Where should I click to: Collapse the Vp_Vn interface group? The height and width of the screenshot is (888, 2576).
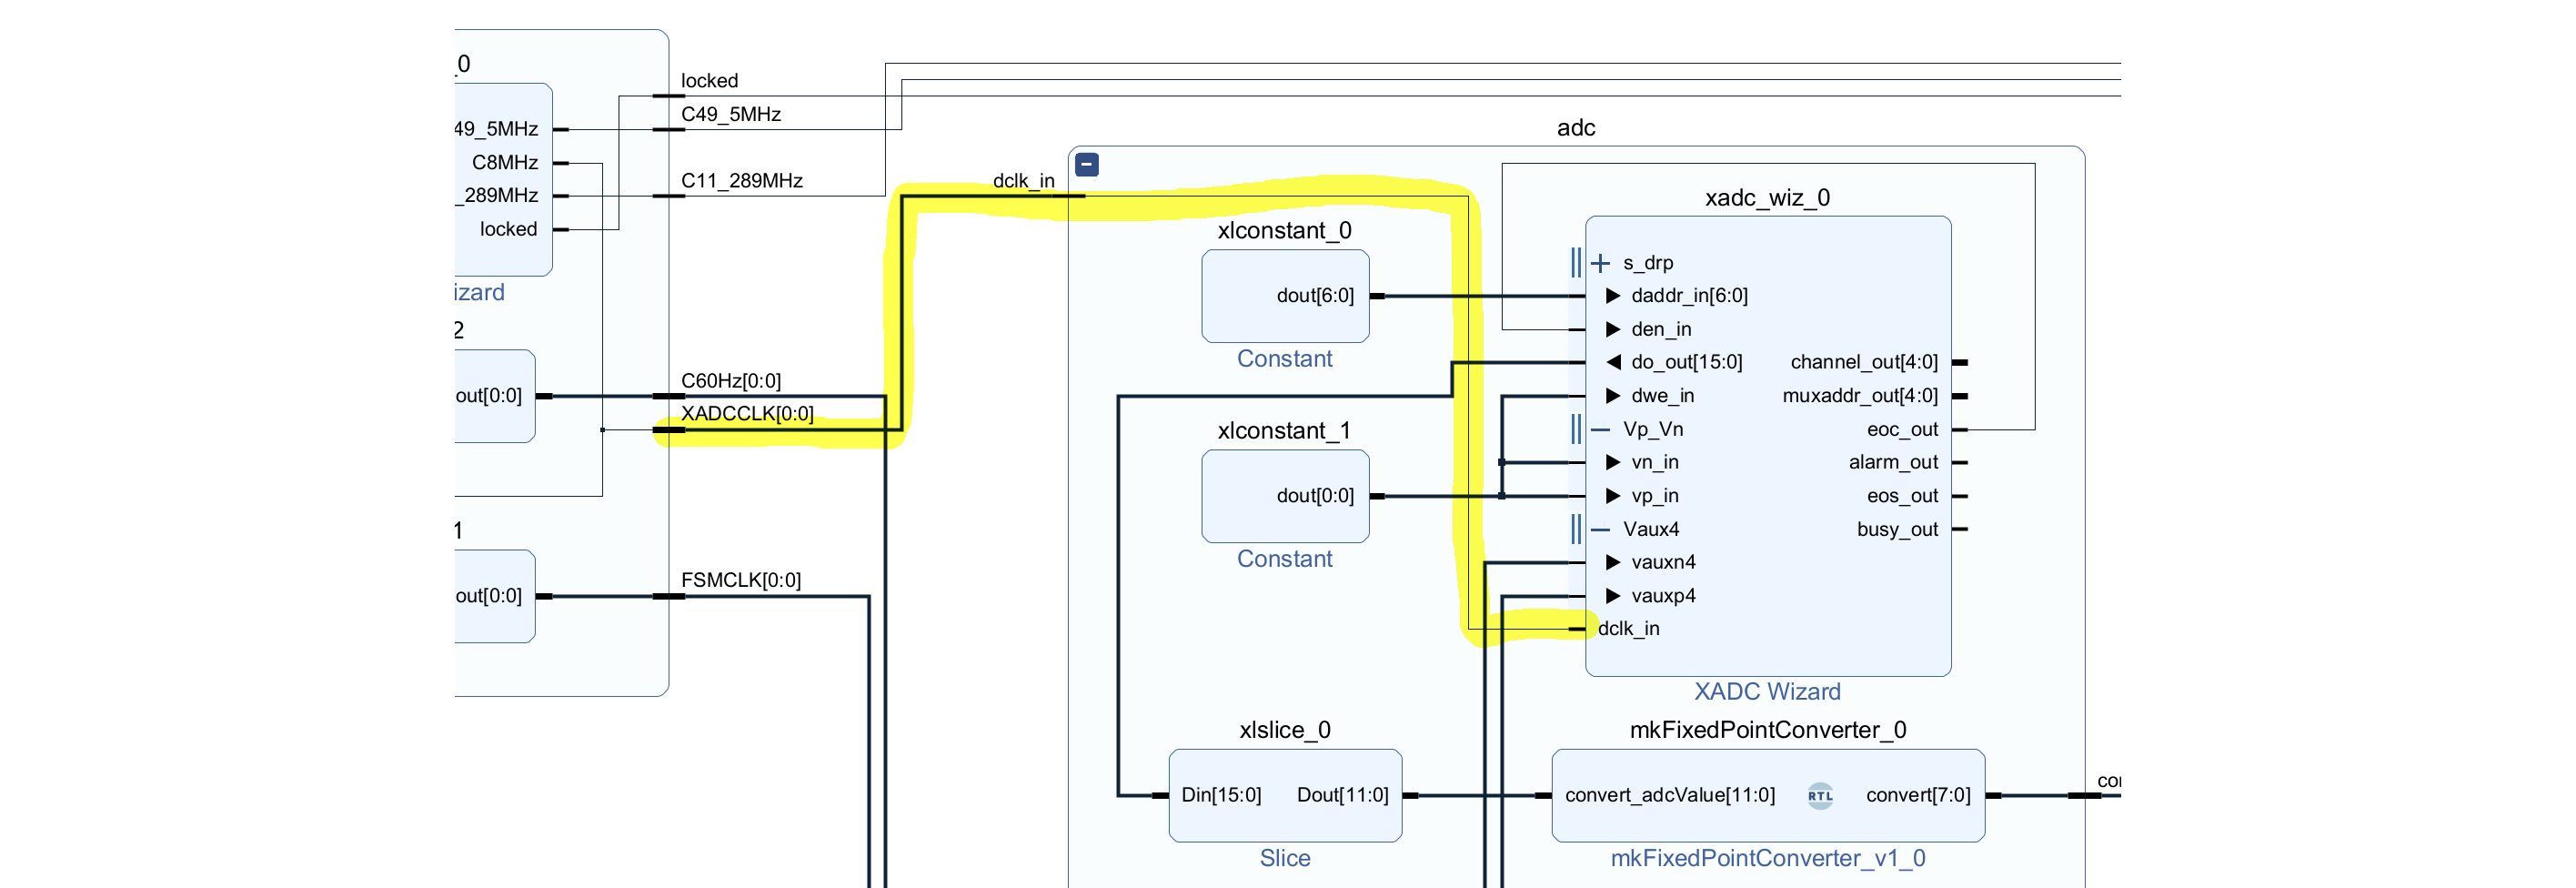[1600, 430]
